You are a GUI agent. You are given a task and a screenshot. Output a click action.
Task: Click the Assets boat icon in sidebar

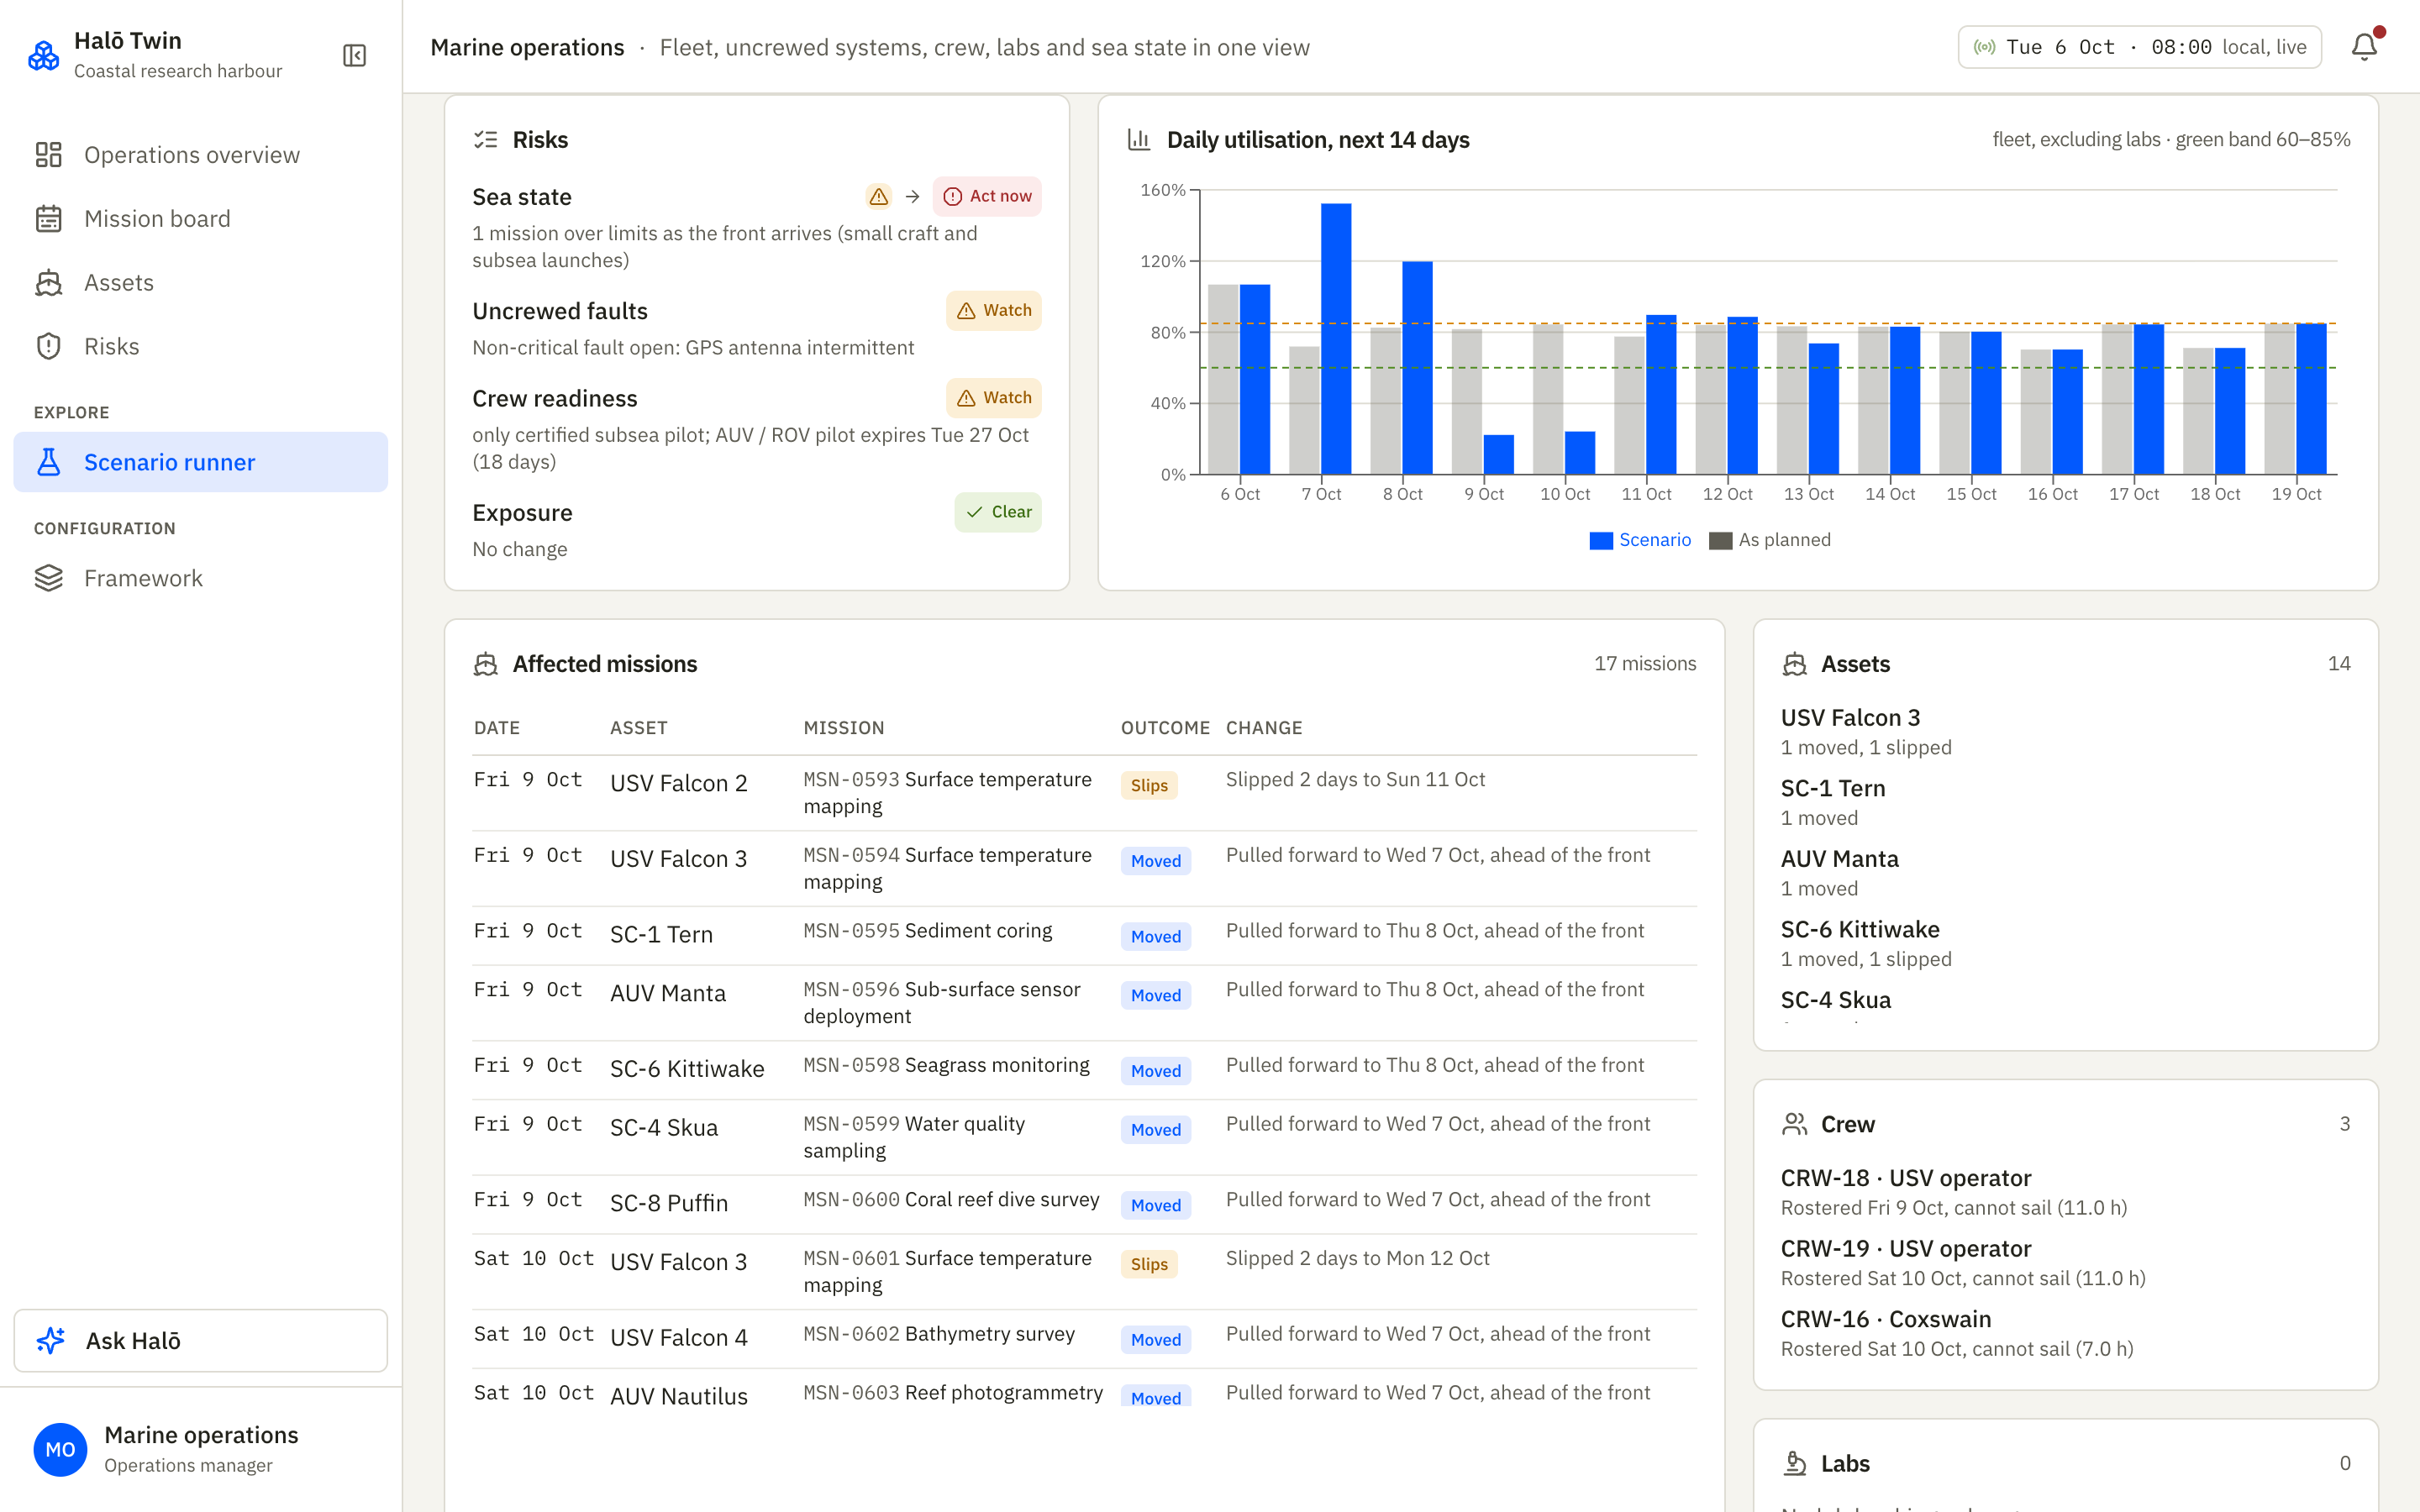48,283
